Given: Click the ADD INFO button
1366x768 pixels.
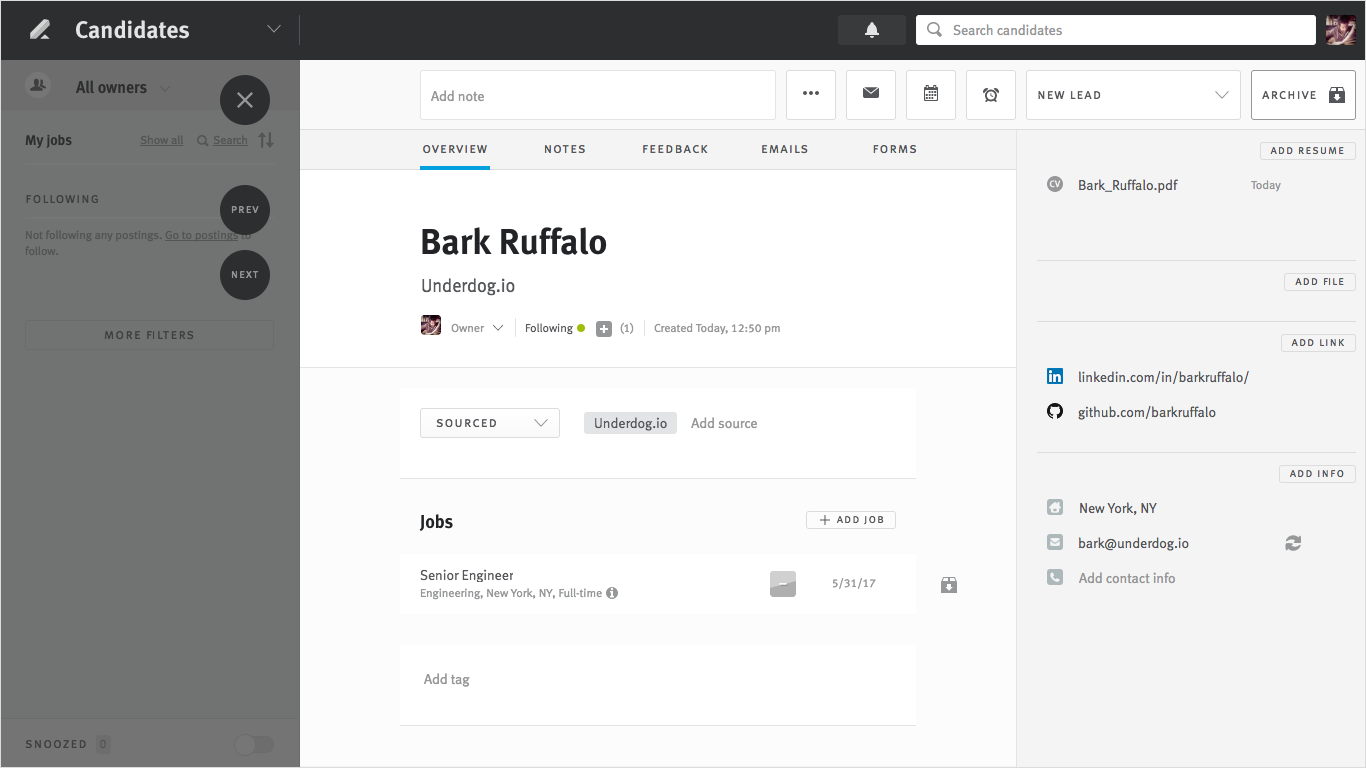Looking at the screenshot, I should 1317,474.
